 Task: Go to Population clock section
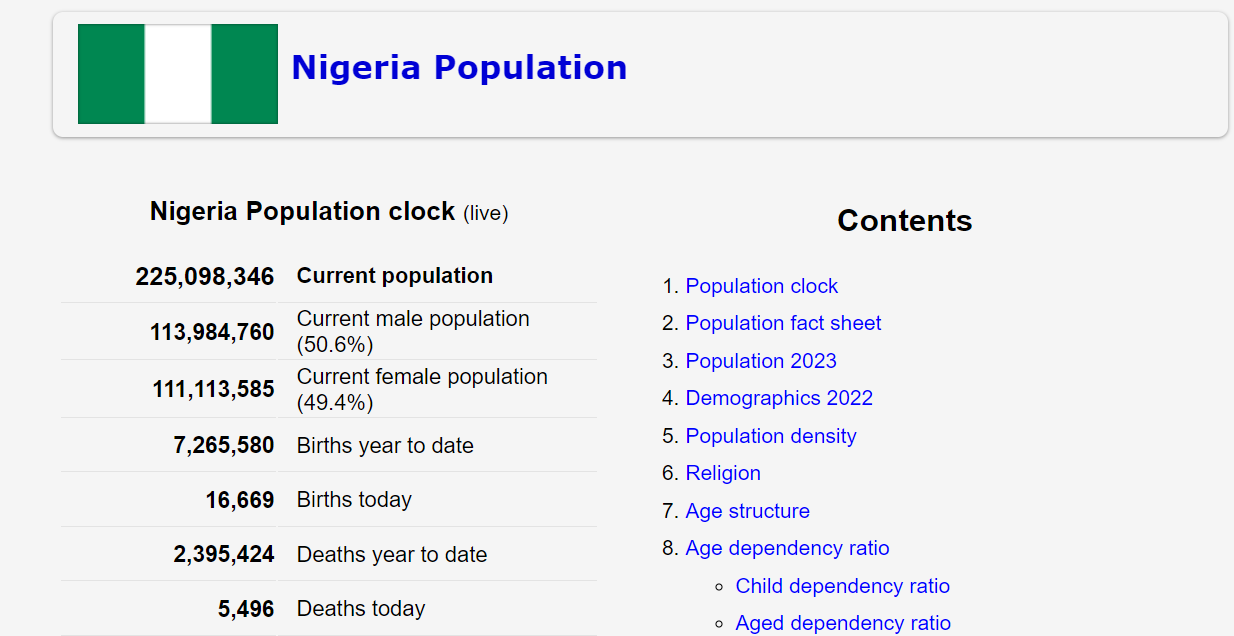point(761,286)
